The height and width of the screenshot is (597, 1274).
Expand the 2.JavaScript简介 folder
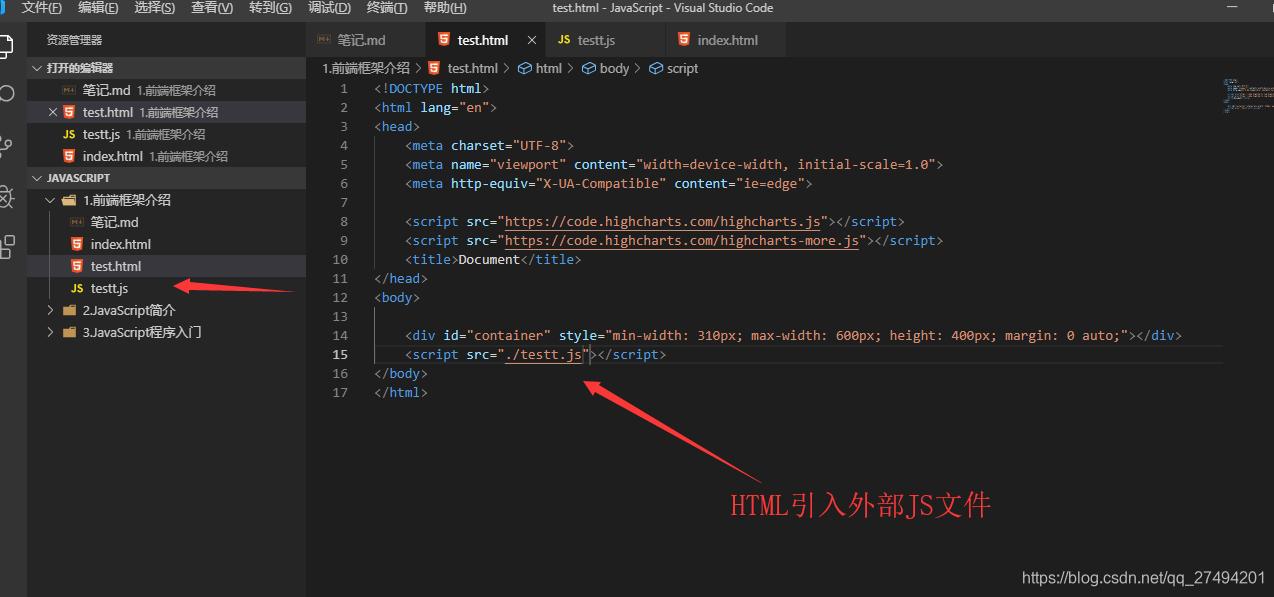click(x=50, y=310)
